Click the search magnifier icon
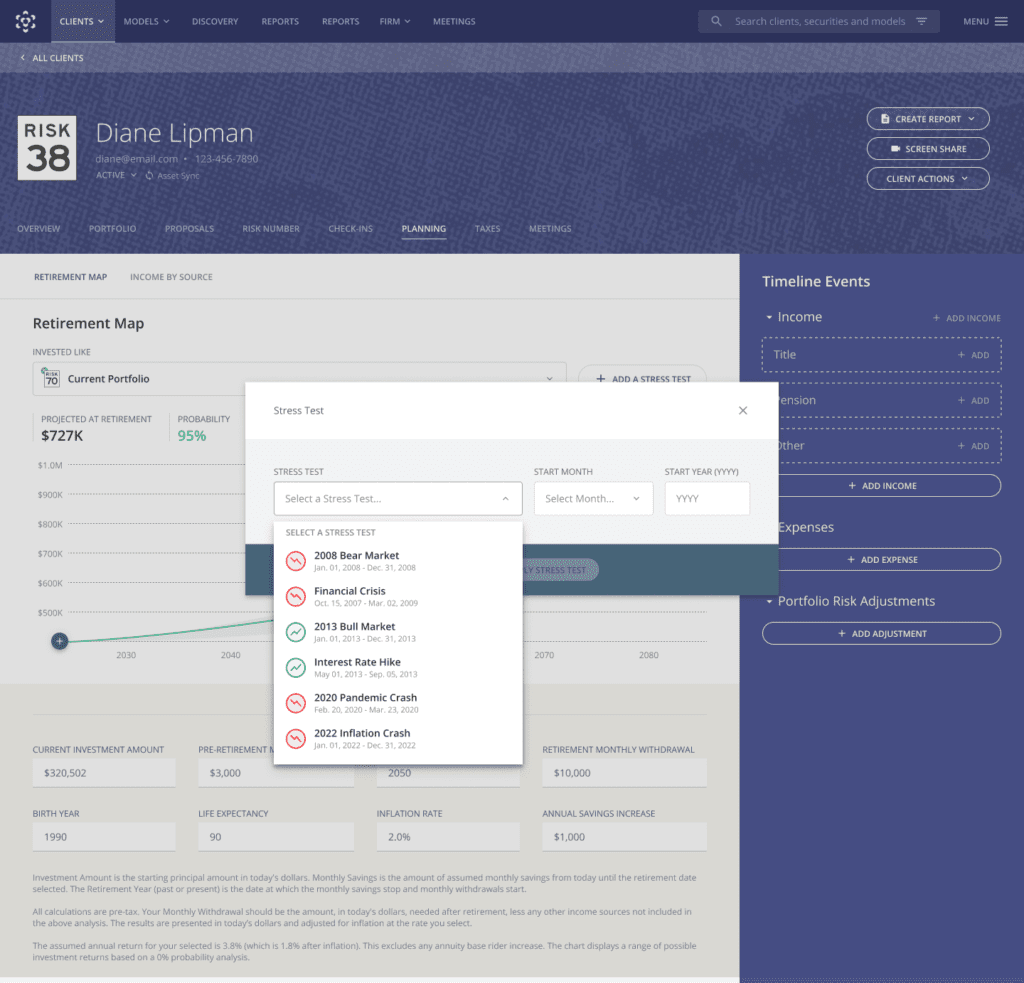Viewport: 1024px width, 983px height. click(x=716, y=22)
